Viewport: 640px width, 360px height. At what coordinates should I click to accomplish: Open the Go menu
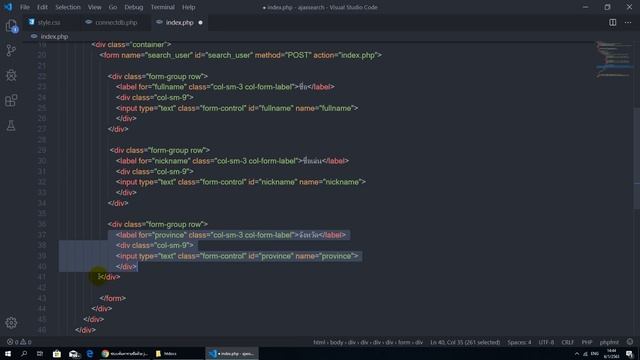(x=113, y=7)
